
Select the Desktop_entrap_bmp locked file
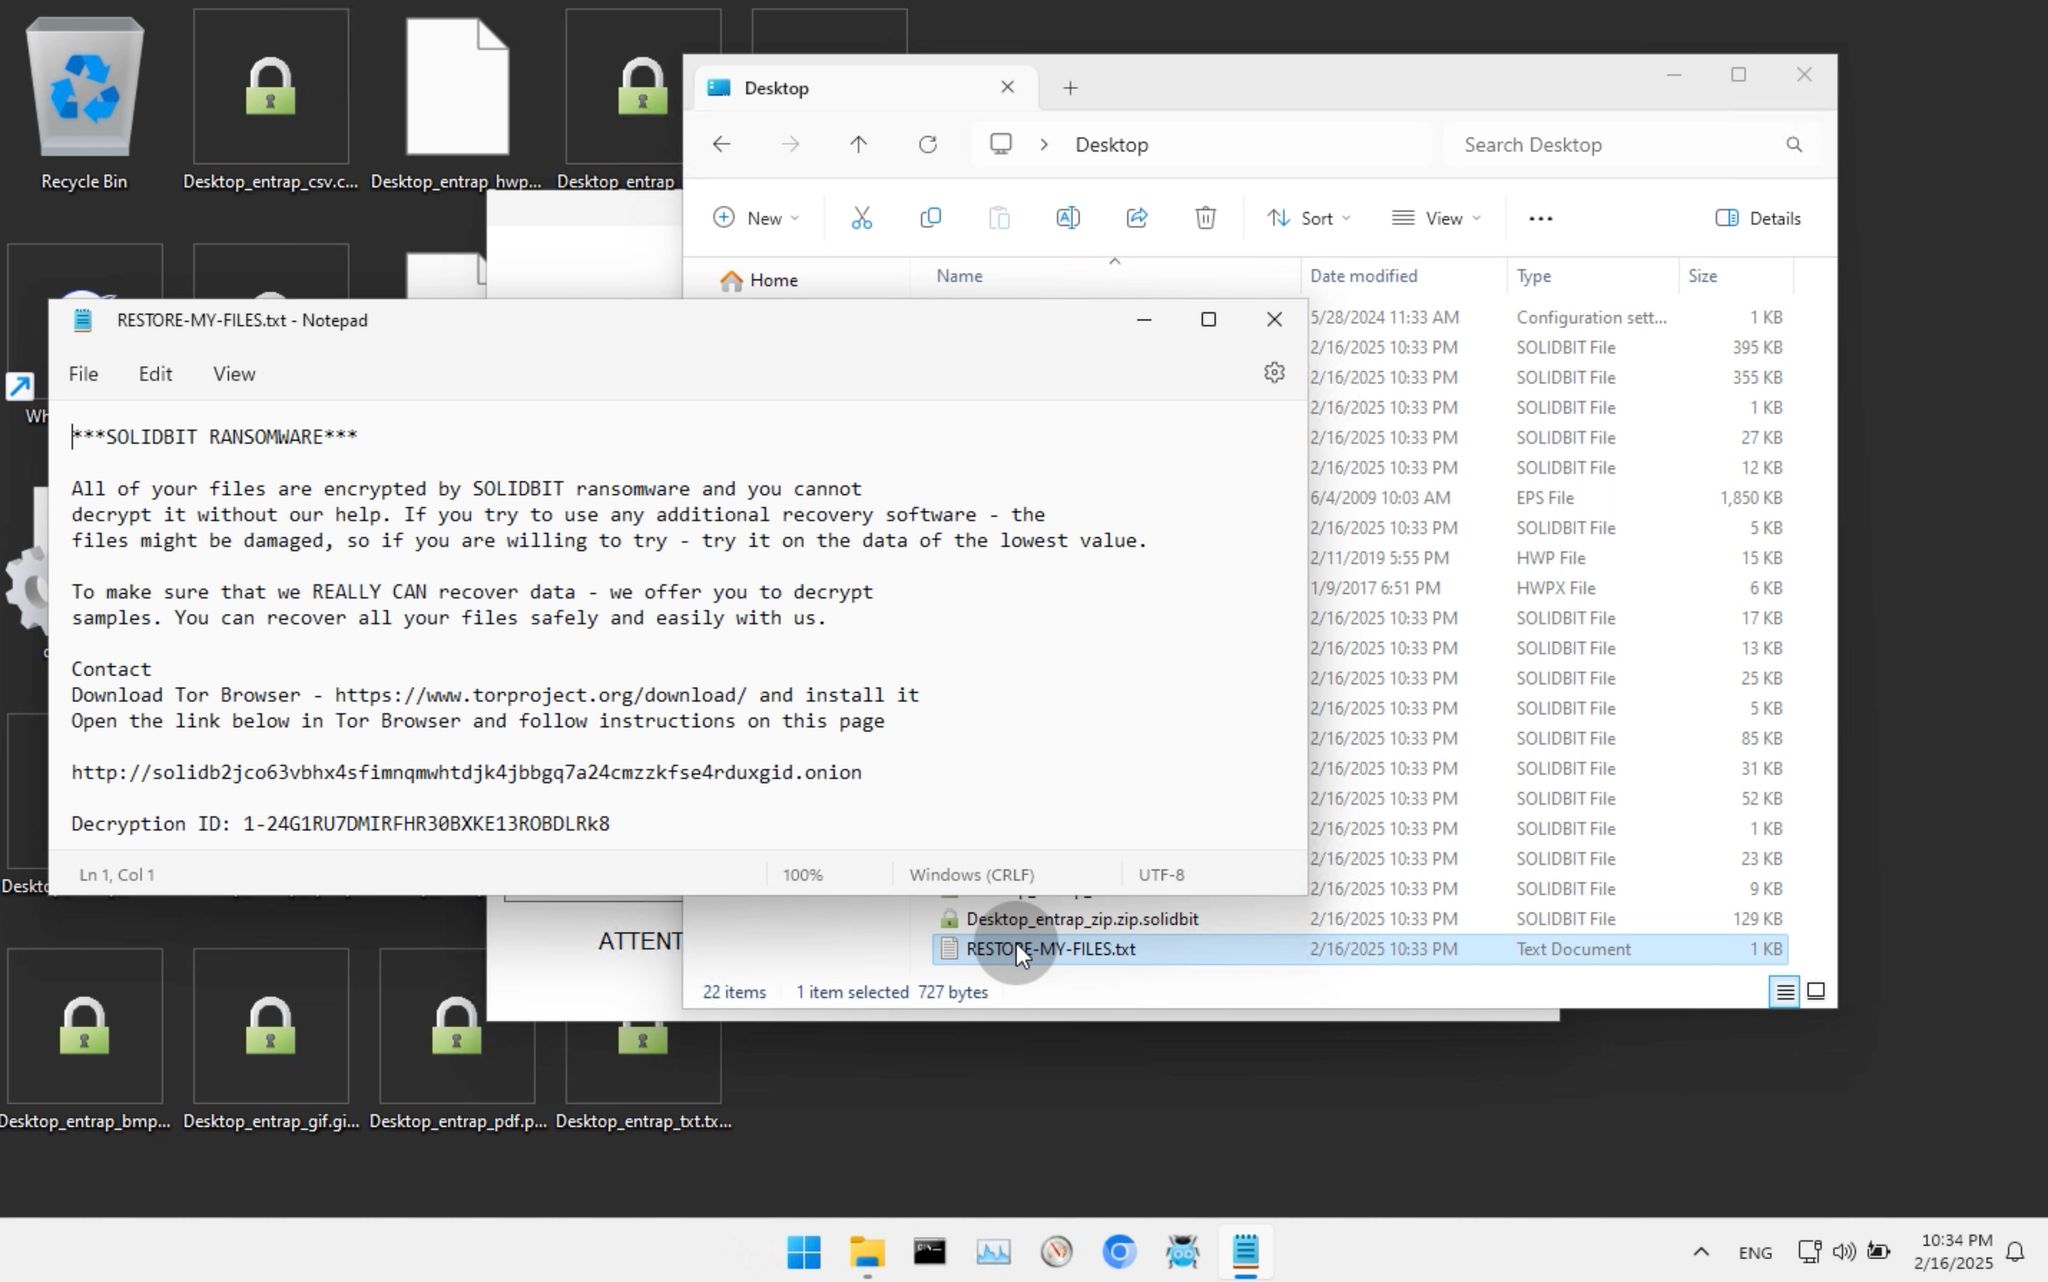coord(85,1040)
